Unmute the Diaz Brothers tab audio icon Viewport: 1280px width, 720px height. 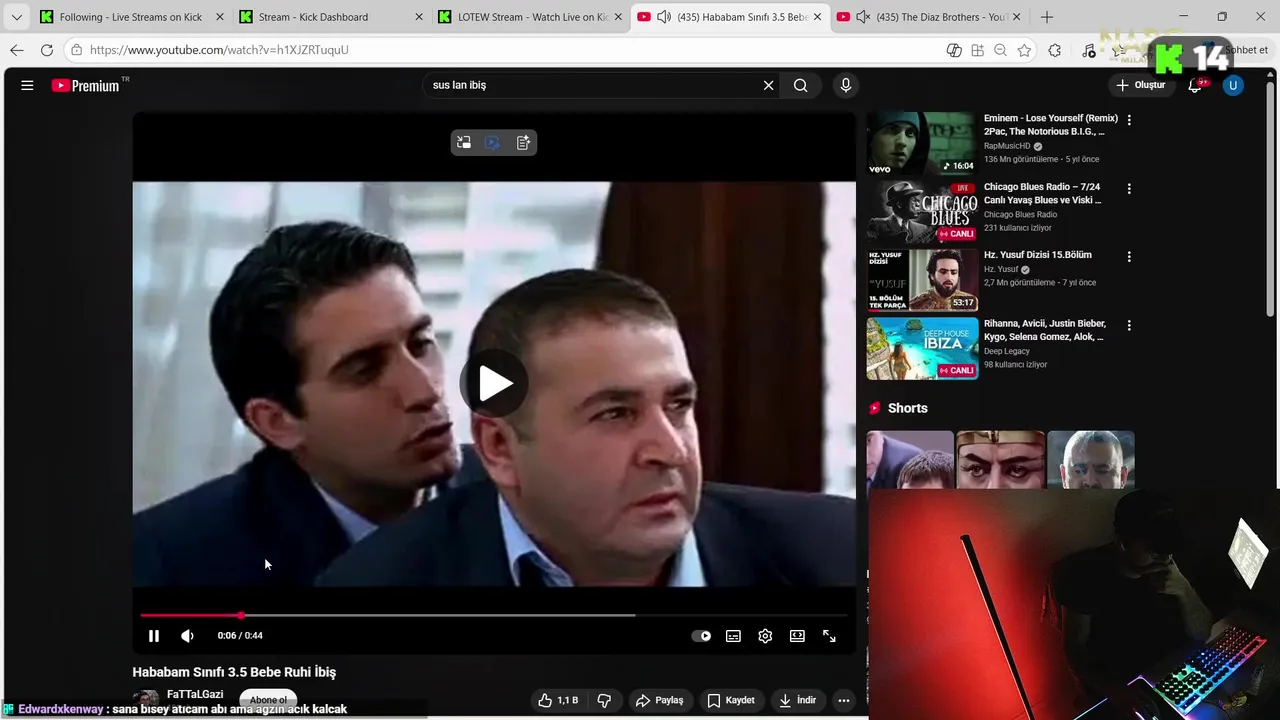863,17
